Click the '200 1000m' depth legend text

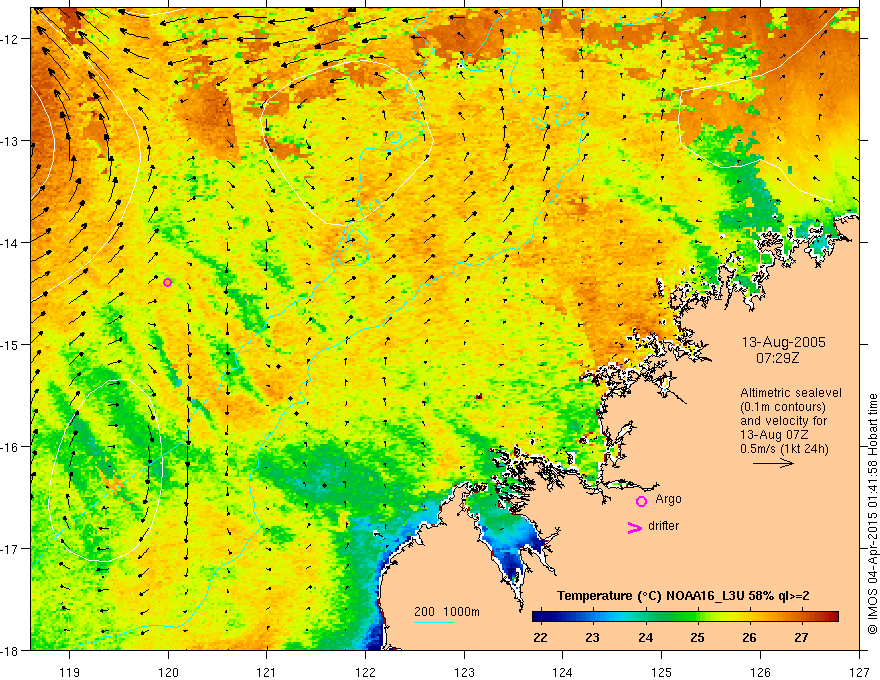tap(447, 612)
